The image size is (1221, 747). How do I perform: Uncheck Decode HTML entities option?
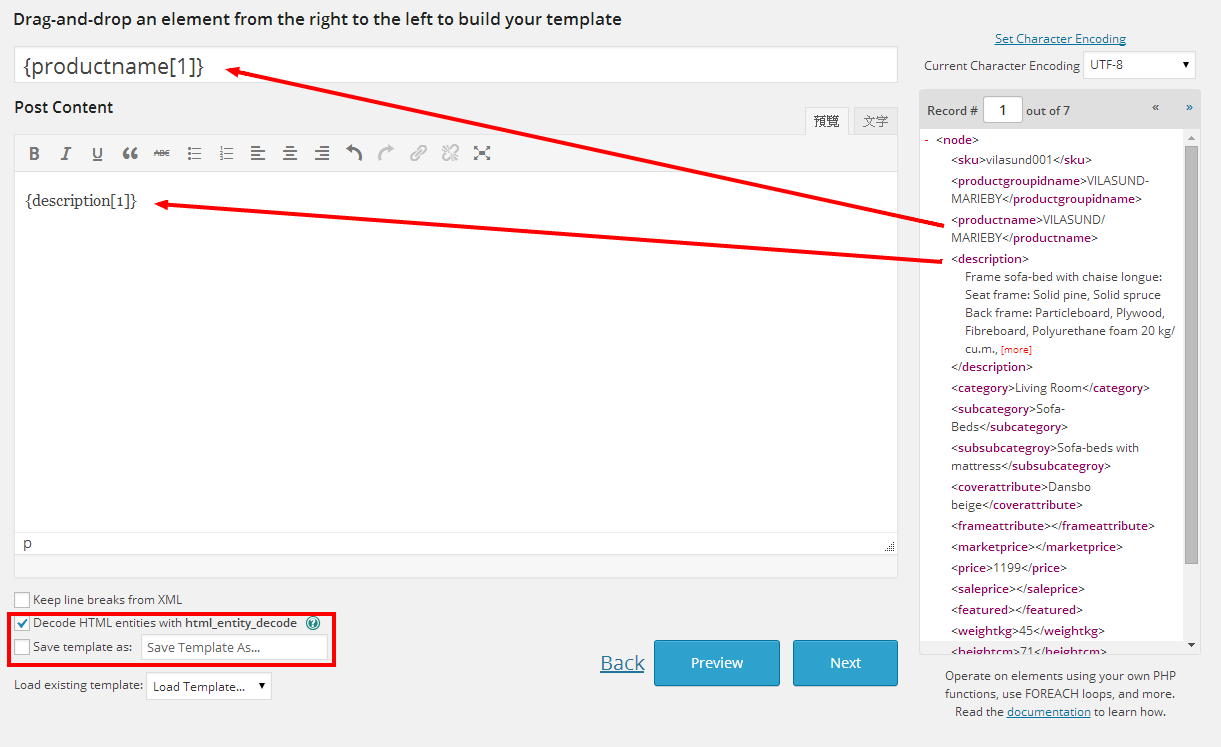click(22, 623)
